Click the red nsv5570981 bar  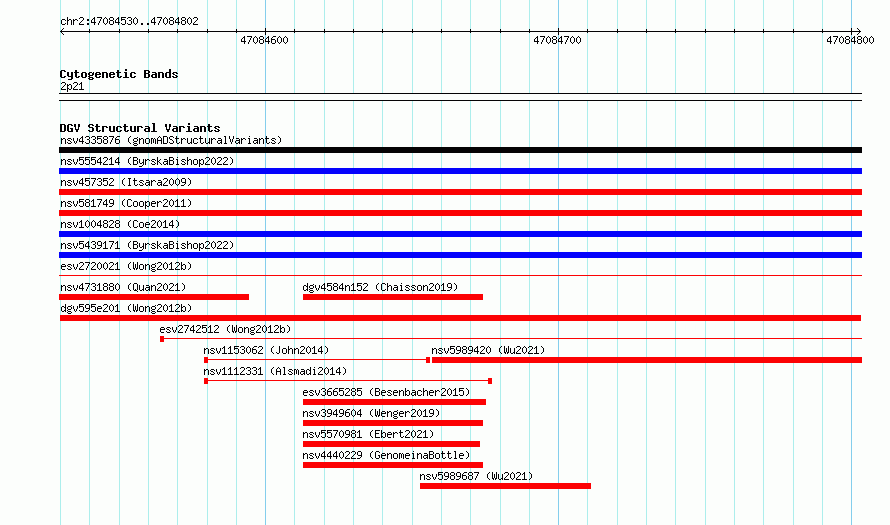point(391,444)
